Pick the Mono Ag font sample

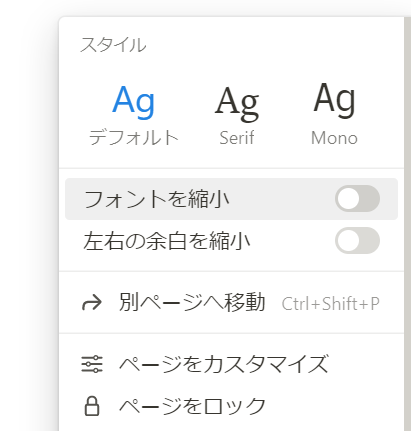[334, 99]
